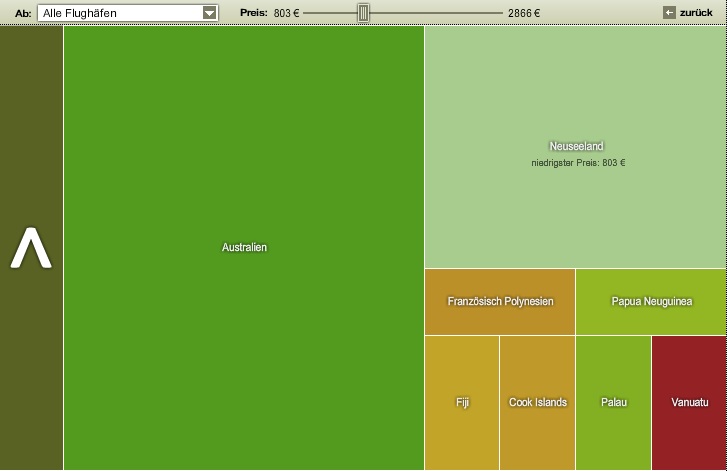
Task: Select the red Vanuatu tile
Action: [x=689, y=402]
